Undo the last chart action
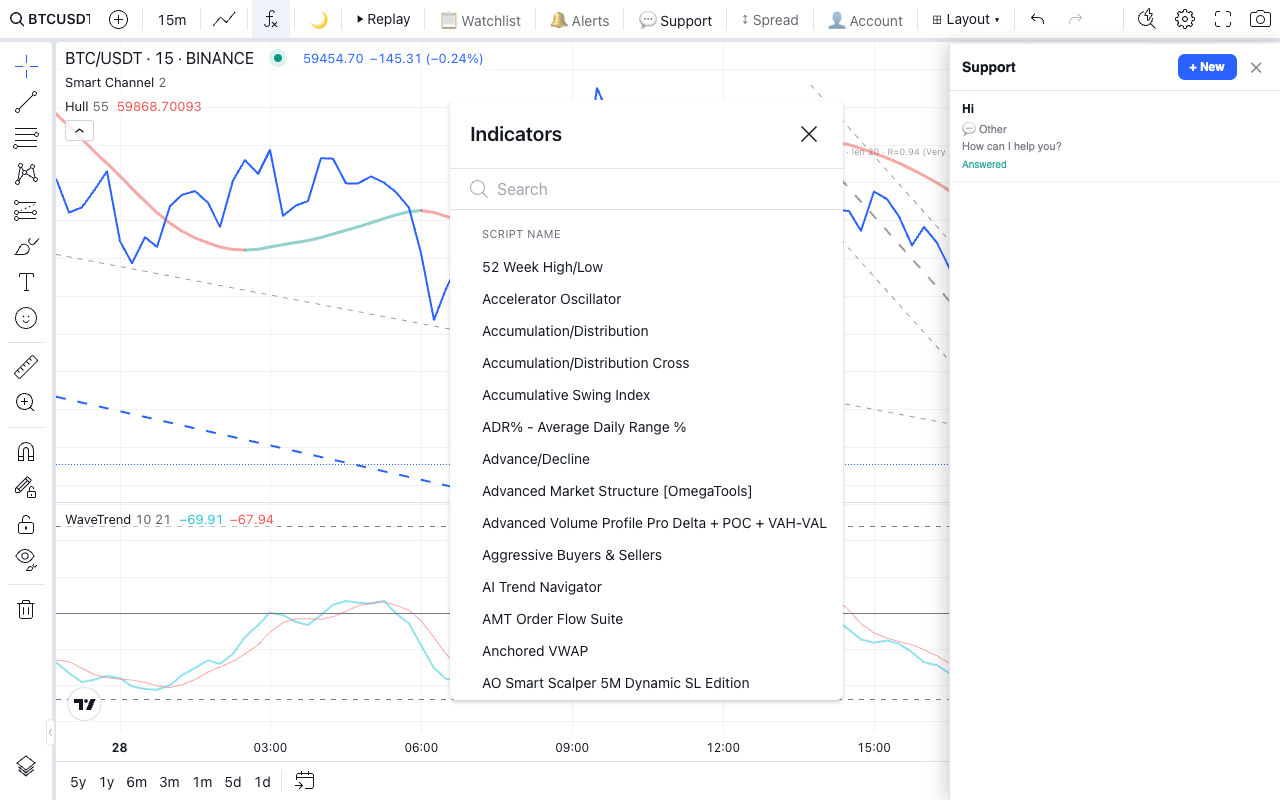 pyautogui.click(x=1038, y=19)
